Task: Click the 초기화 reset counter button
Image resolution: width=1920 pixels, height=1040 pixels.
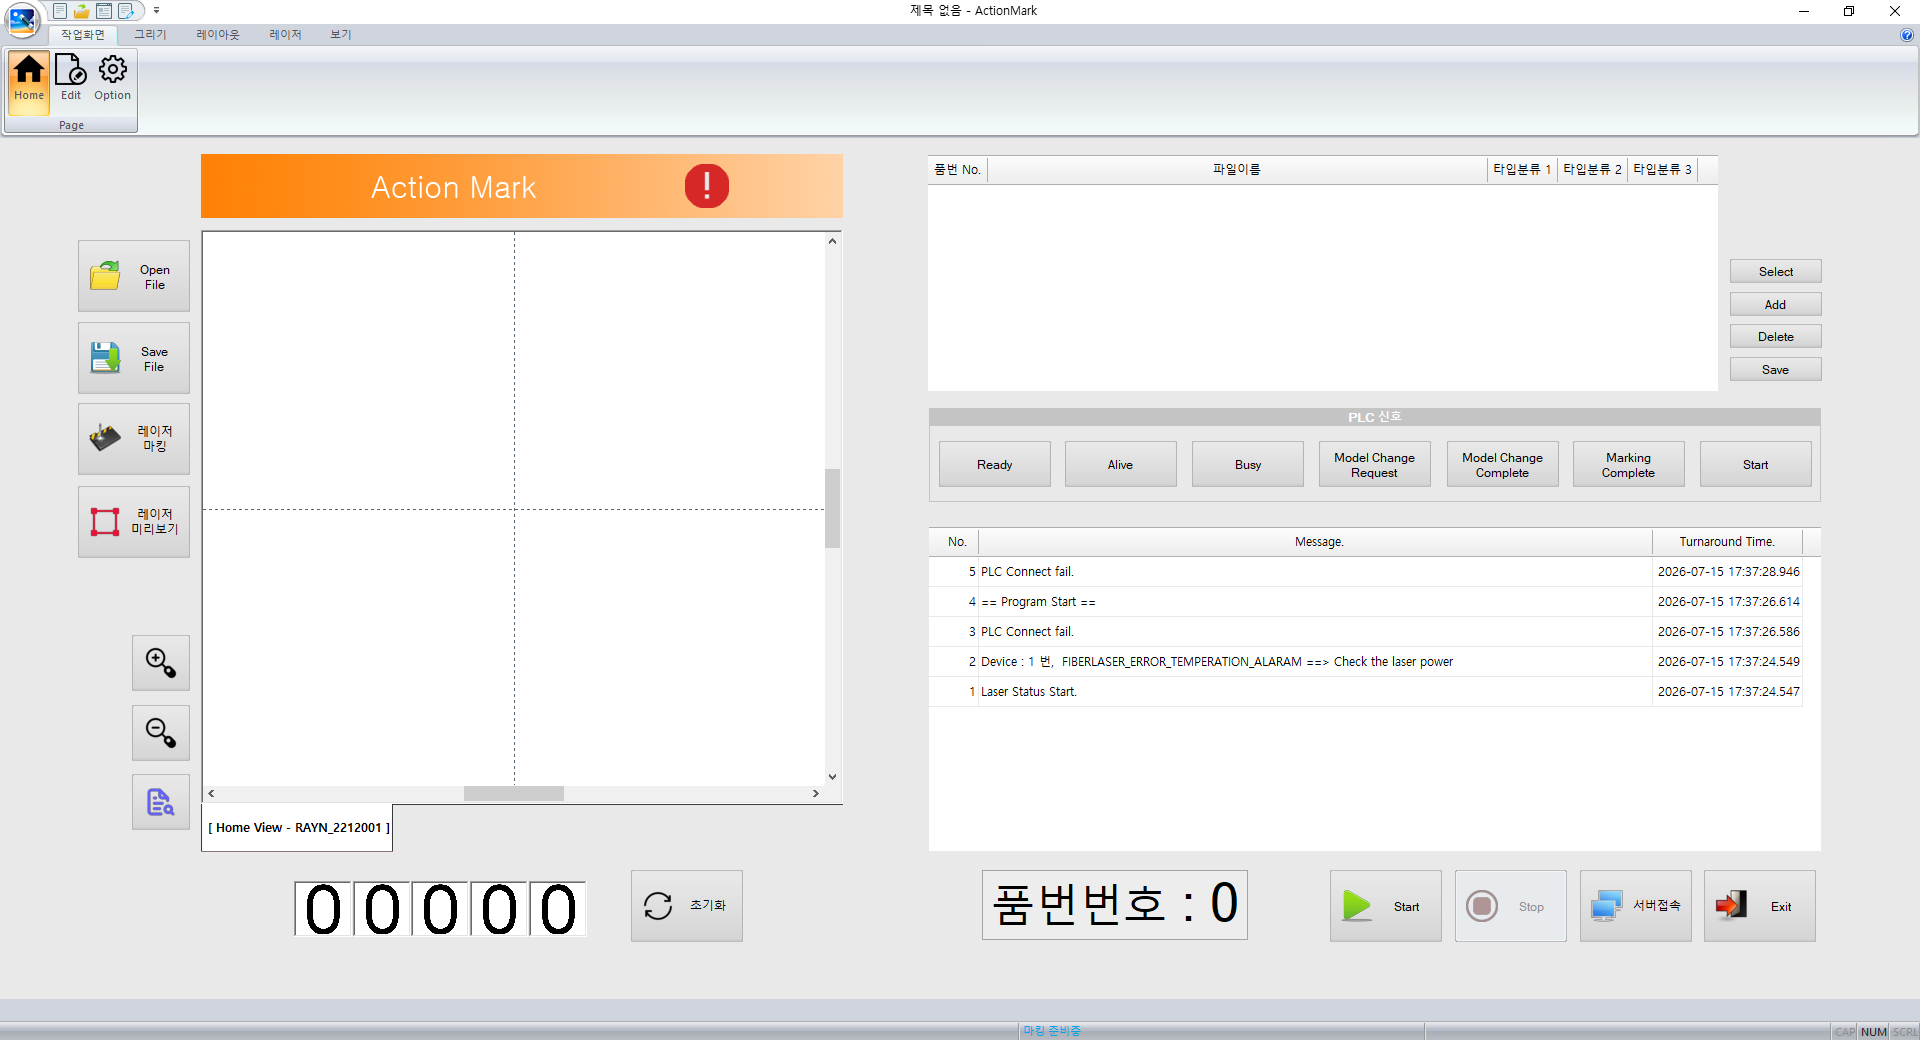Action: click(687, 906)
